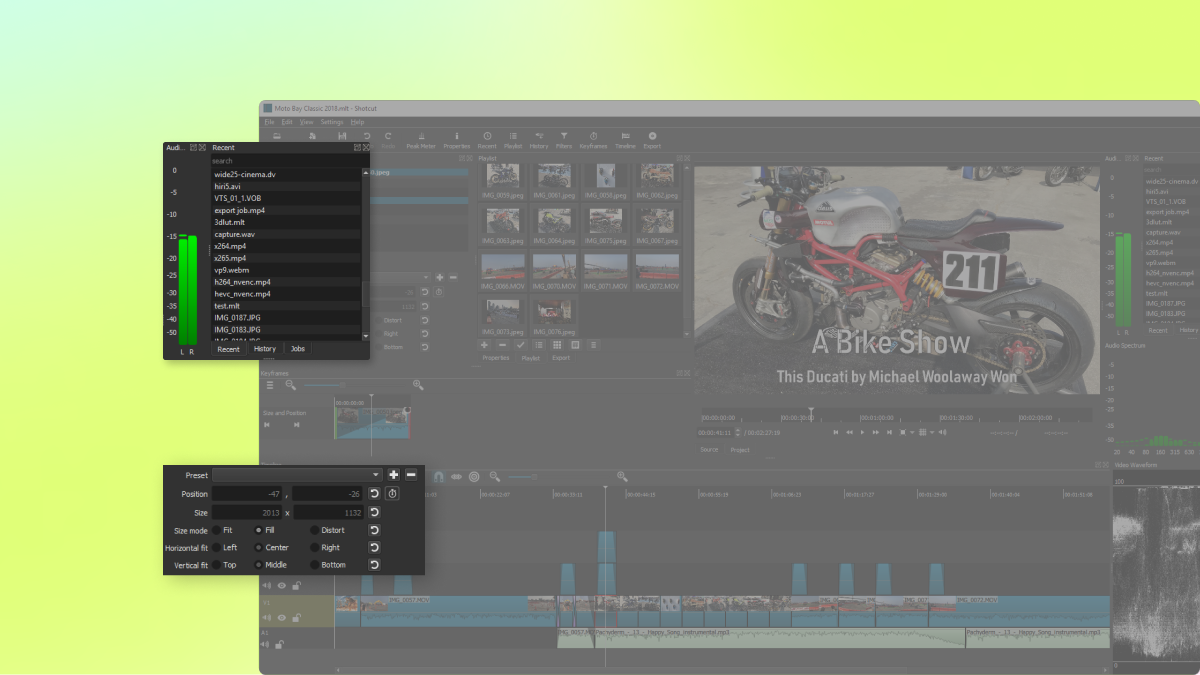This screenshot has height=675, width=1200.
Task: Select h264_nvenc.mp4 in Recent list
Action: (286, 282)
